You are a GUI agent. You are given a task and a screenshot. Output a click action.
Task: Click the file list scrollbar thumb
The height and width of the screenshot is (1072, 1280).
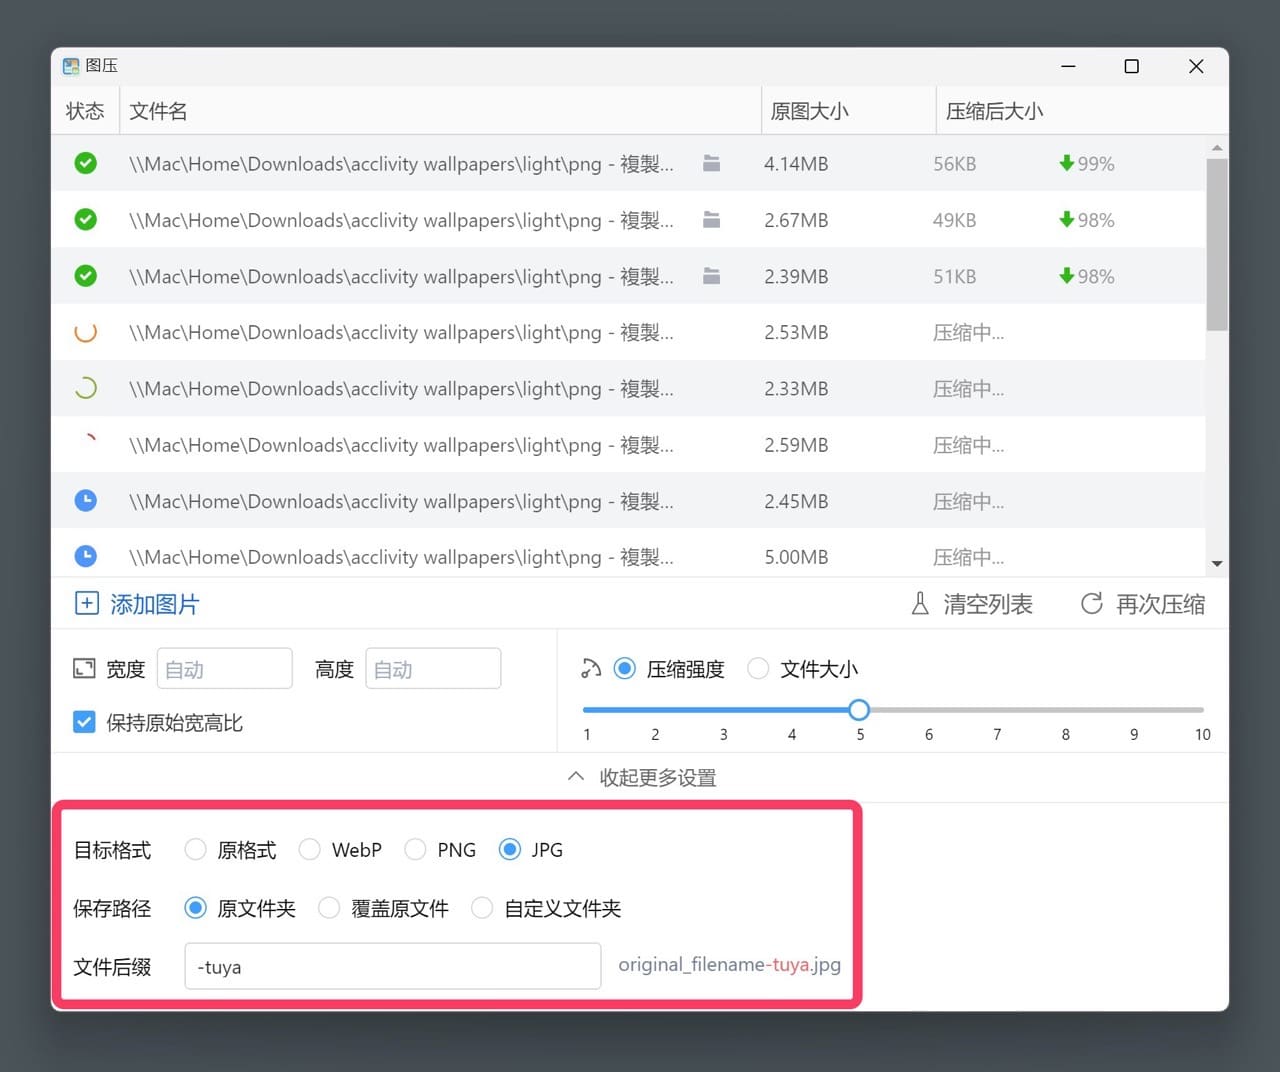pyautogui.click(x=1217, y=244)
